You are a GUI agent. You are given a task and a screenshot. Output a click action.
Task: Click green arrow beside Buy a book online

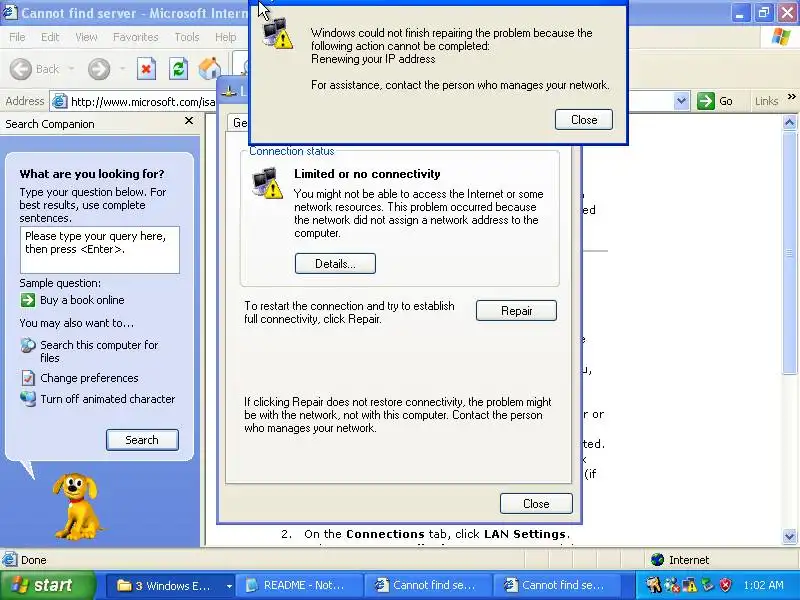point(28,300)
